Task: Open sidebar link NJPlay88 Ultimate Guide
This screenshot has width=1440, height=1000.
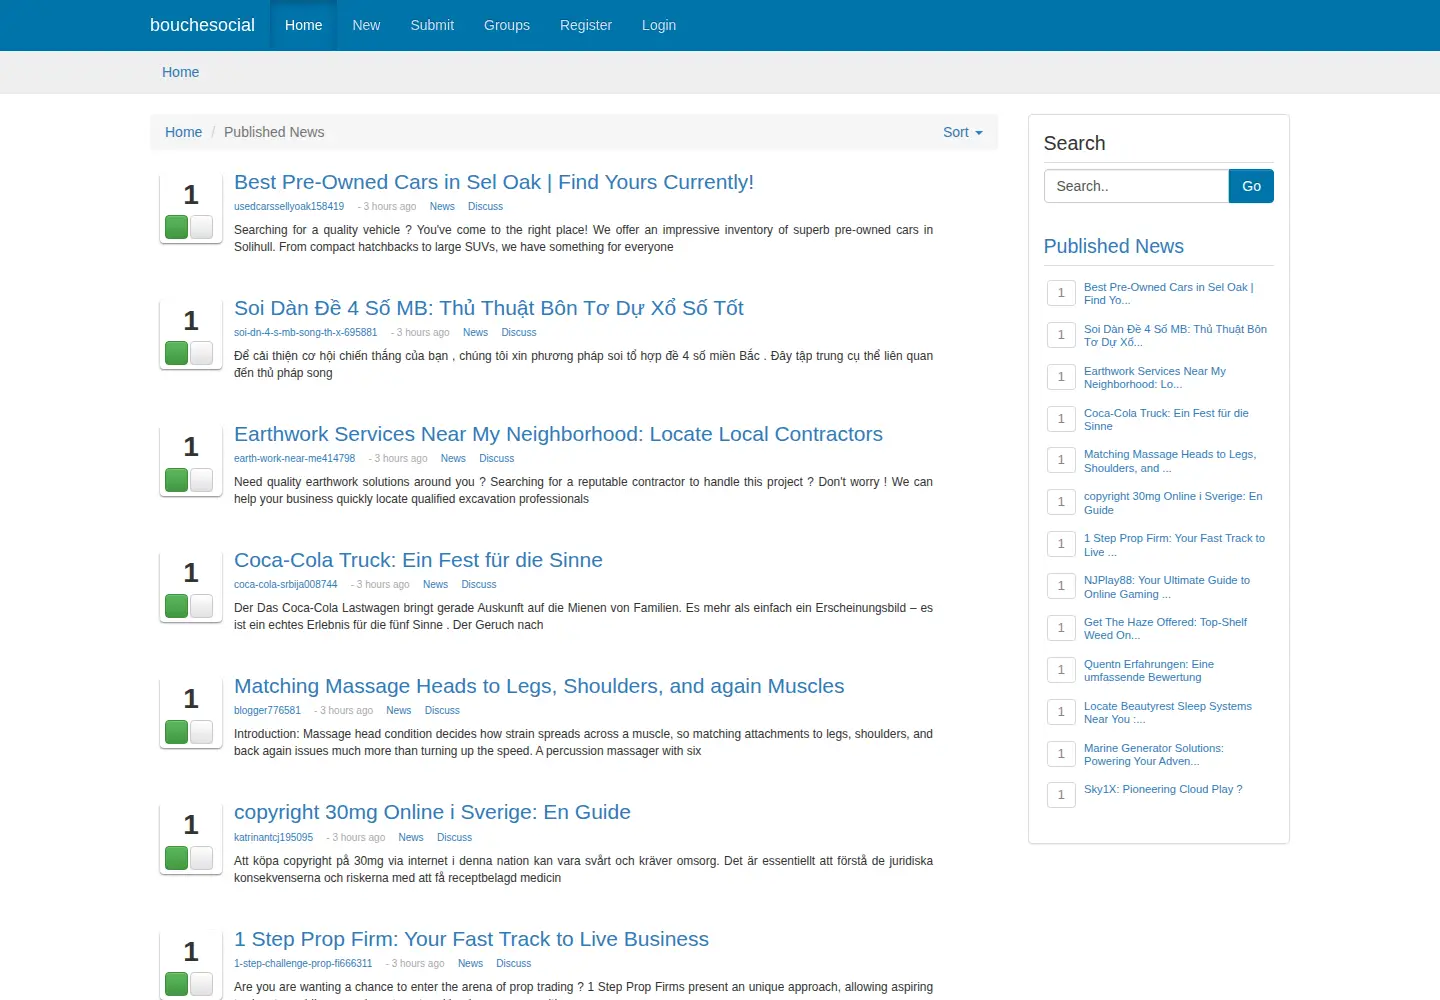Action: click(1166, 587)
